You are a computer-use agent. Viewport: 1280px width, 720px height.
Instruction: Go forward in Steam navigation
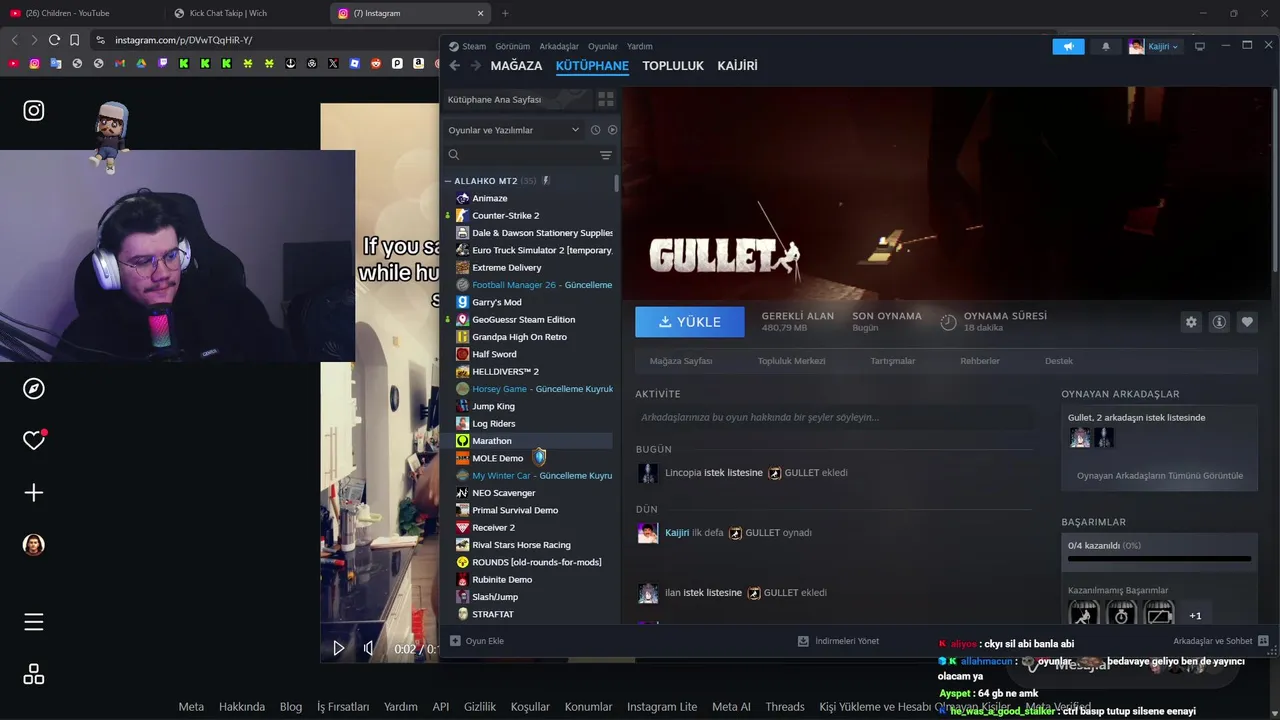(x=476, y=66)
